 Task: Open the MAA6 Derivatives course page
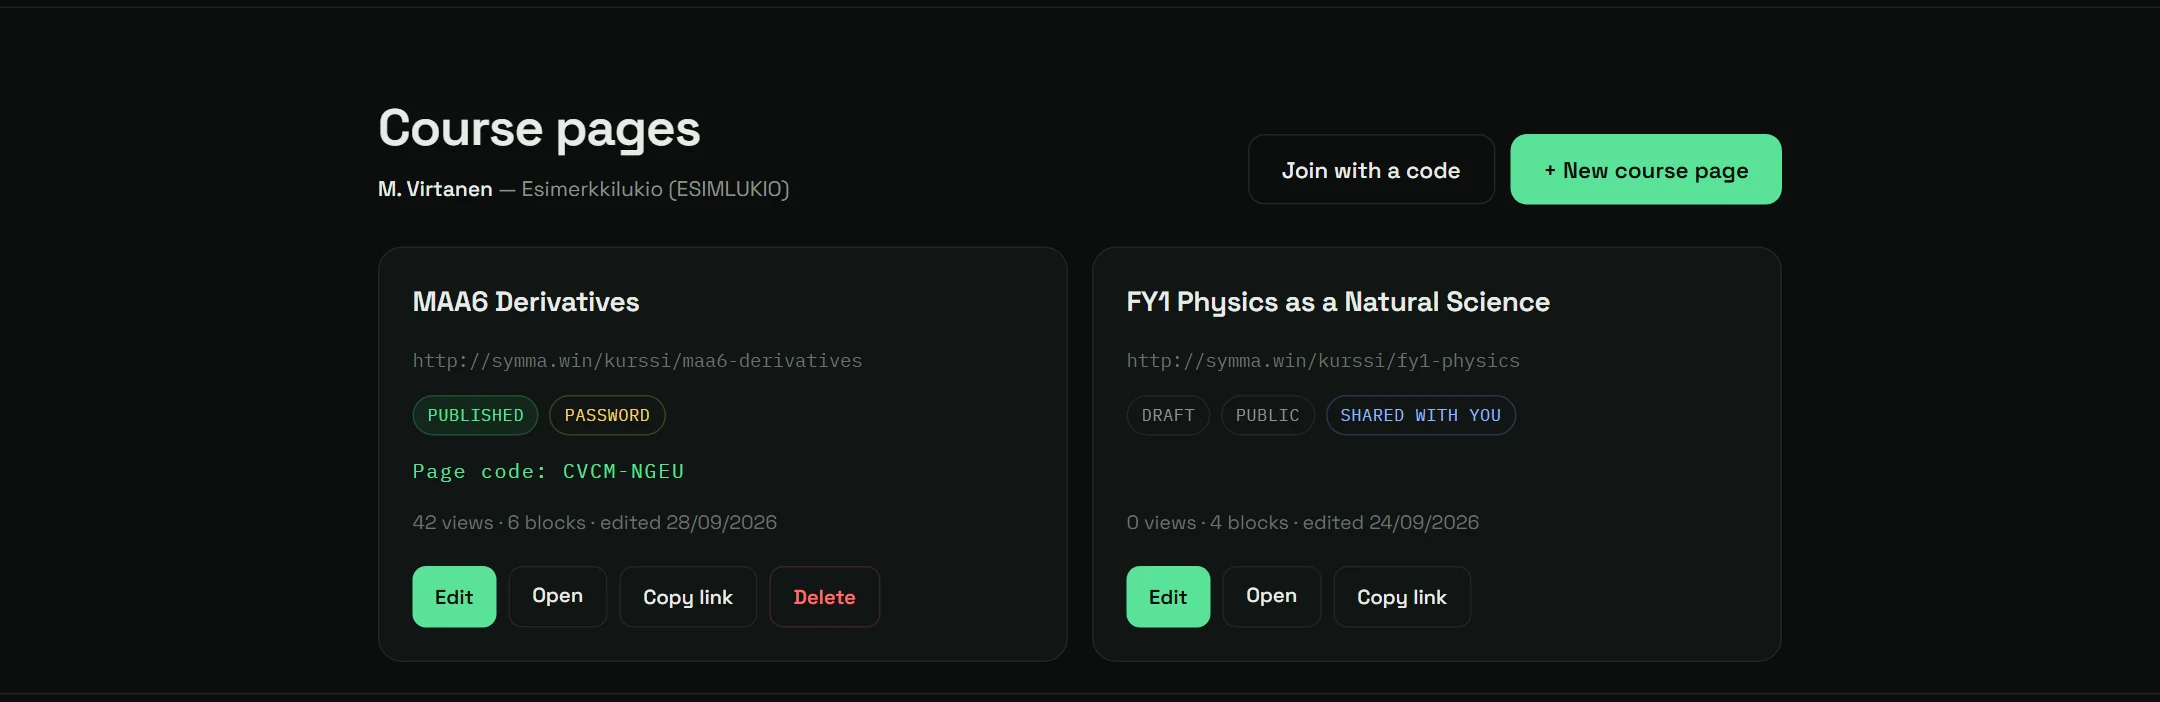[x=558, y=597]
